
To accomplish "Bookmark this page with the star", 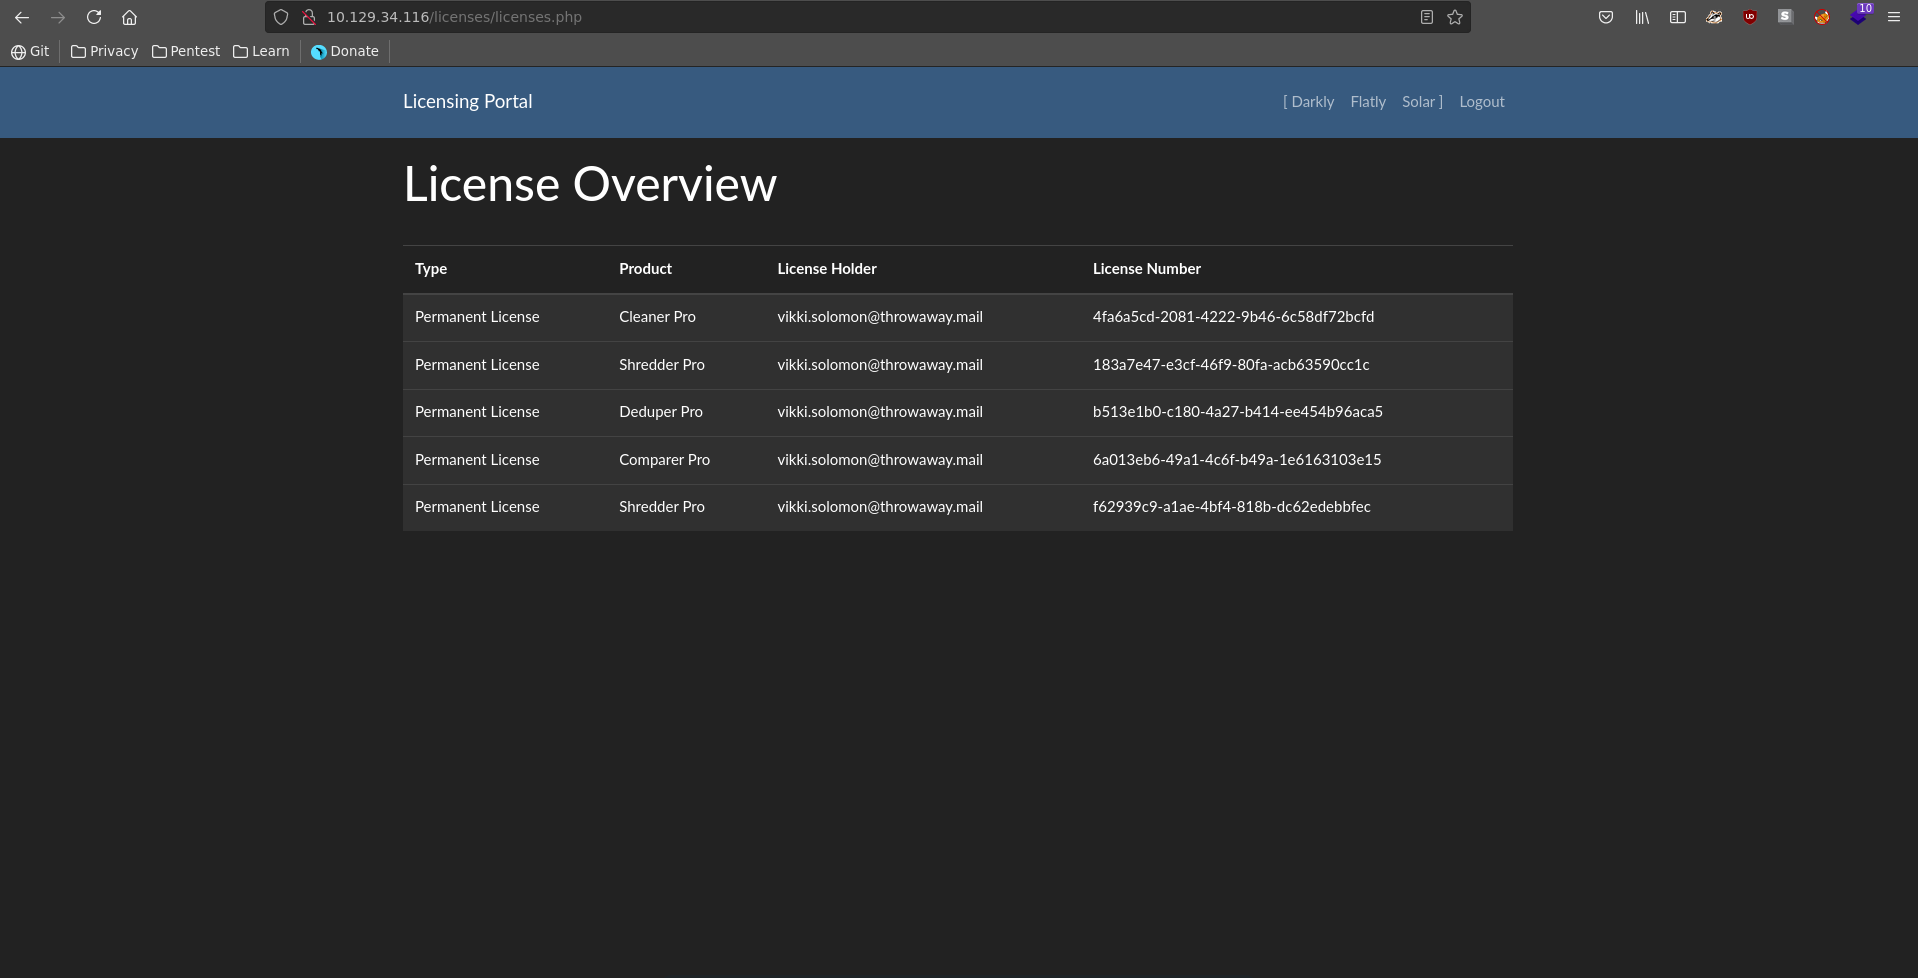I will click(x=1455, y=17).
